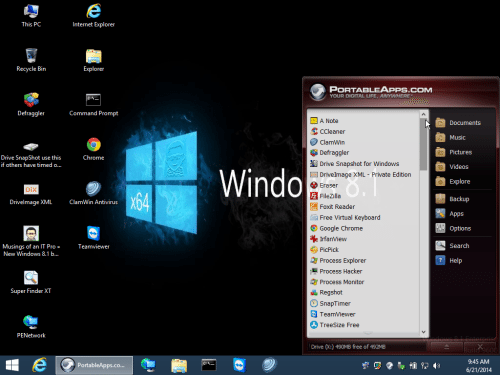The image size is (500, 375).
Task: Click the apps list scroll up arrow
Action: 424,114
